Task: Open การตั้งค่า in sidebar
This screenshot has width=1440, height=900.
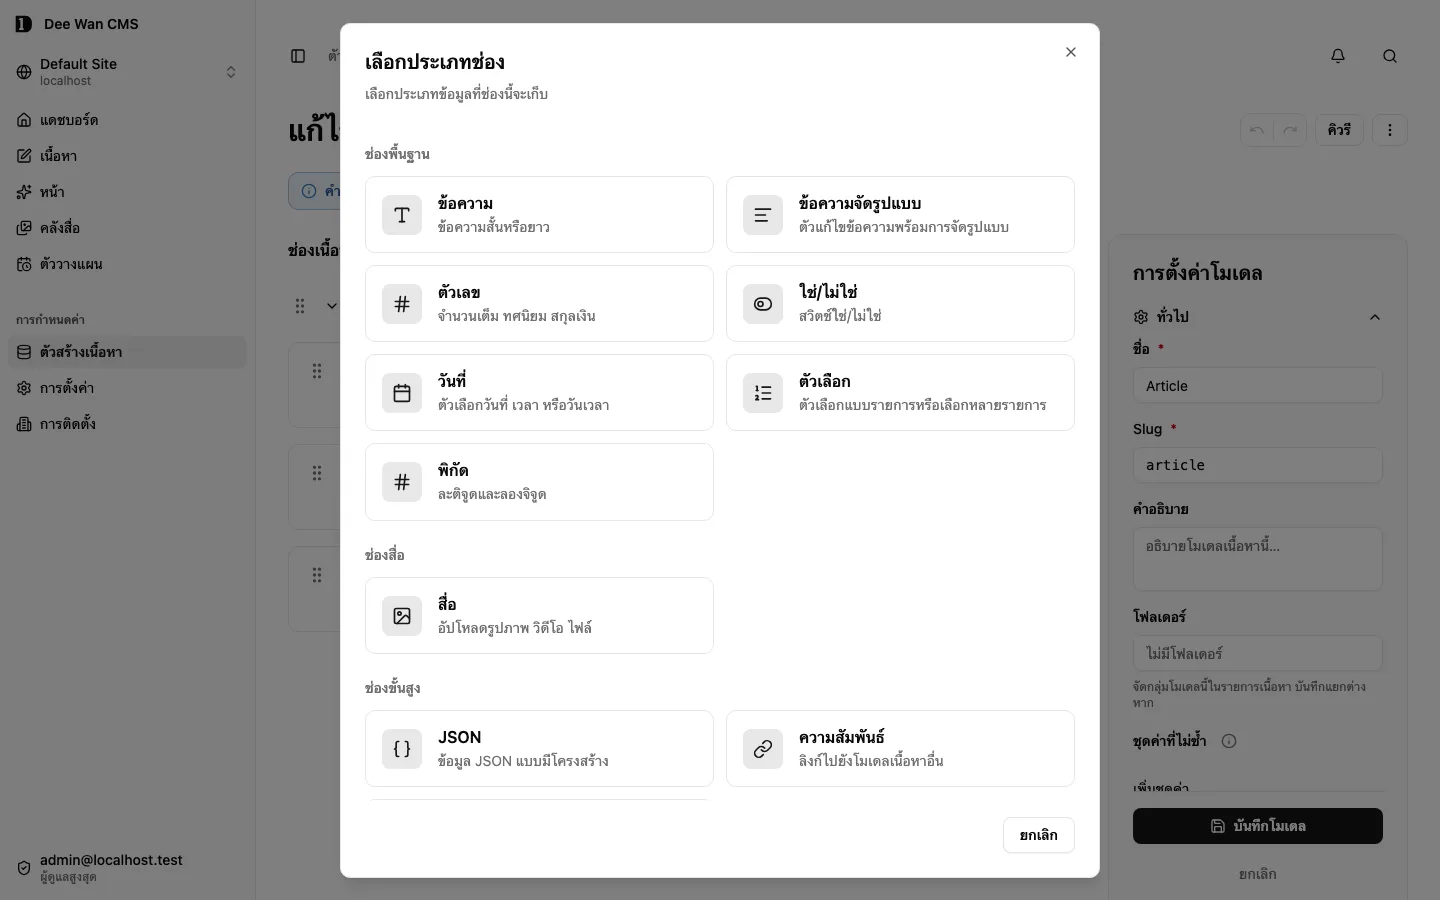Action: coord(128,388)
